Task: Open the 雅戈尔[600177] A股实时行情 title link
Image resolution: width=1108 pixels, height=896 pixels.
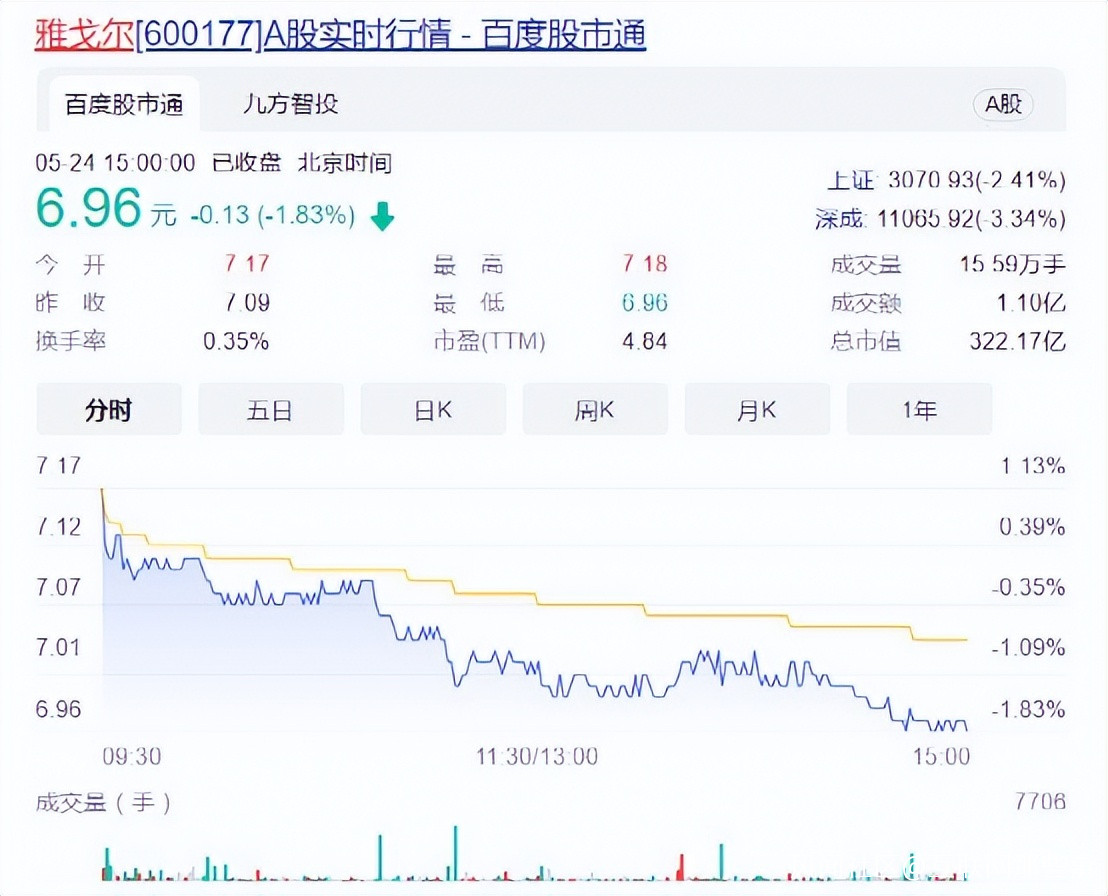Action: [341, 35]
